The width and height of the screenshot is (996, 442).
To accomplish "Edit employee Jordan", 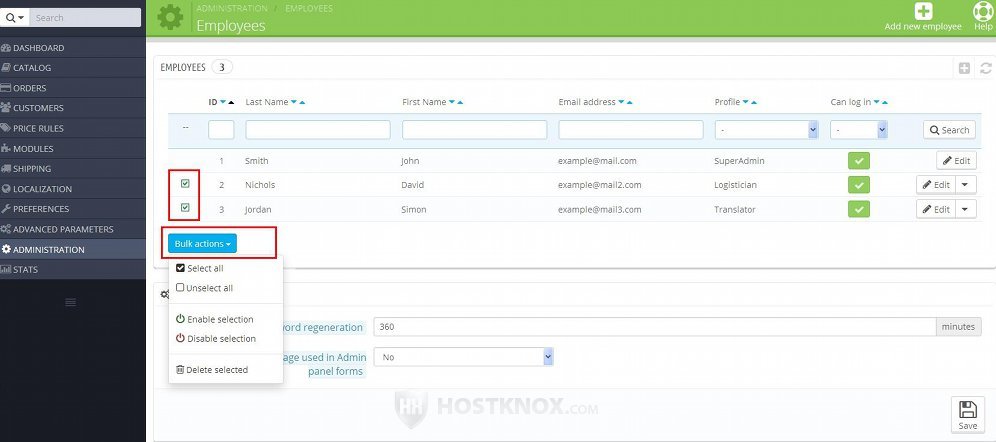I will tap(936, 209).
